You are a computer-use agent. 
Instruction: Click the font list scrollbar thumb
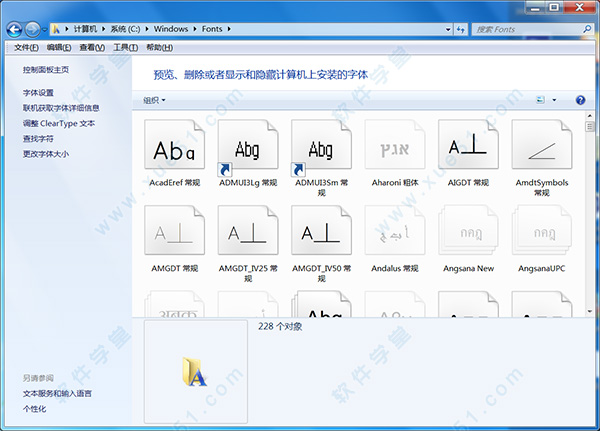pos(589,126)
